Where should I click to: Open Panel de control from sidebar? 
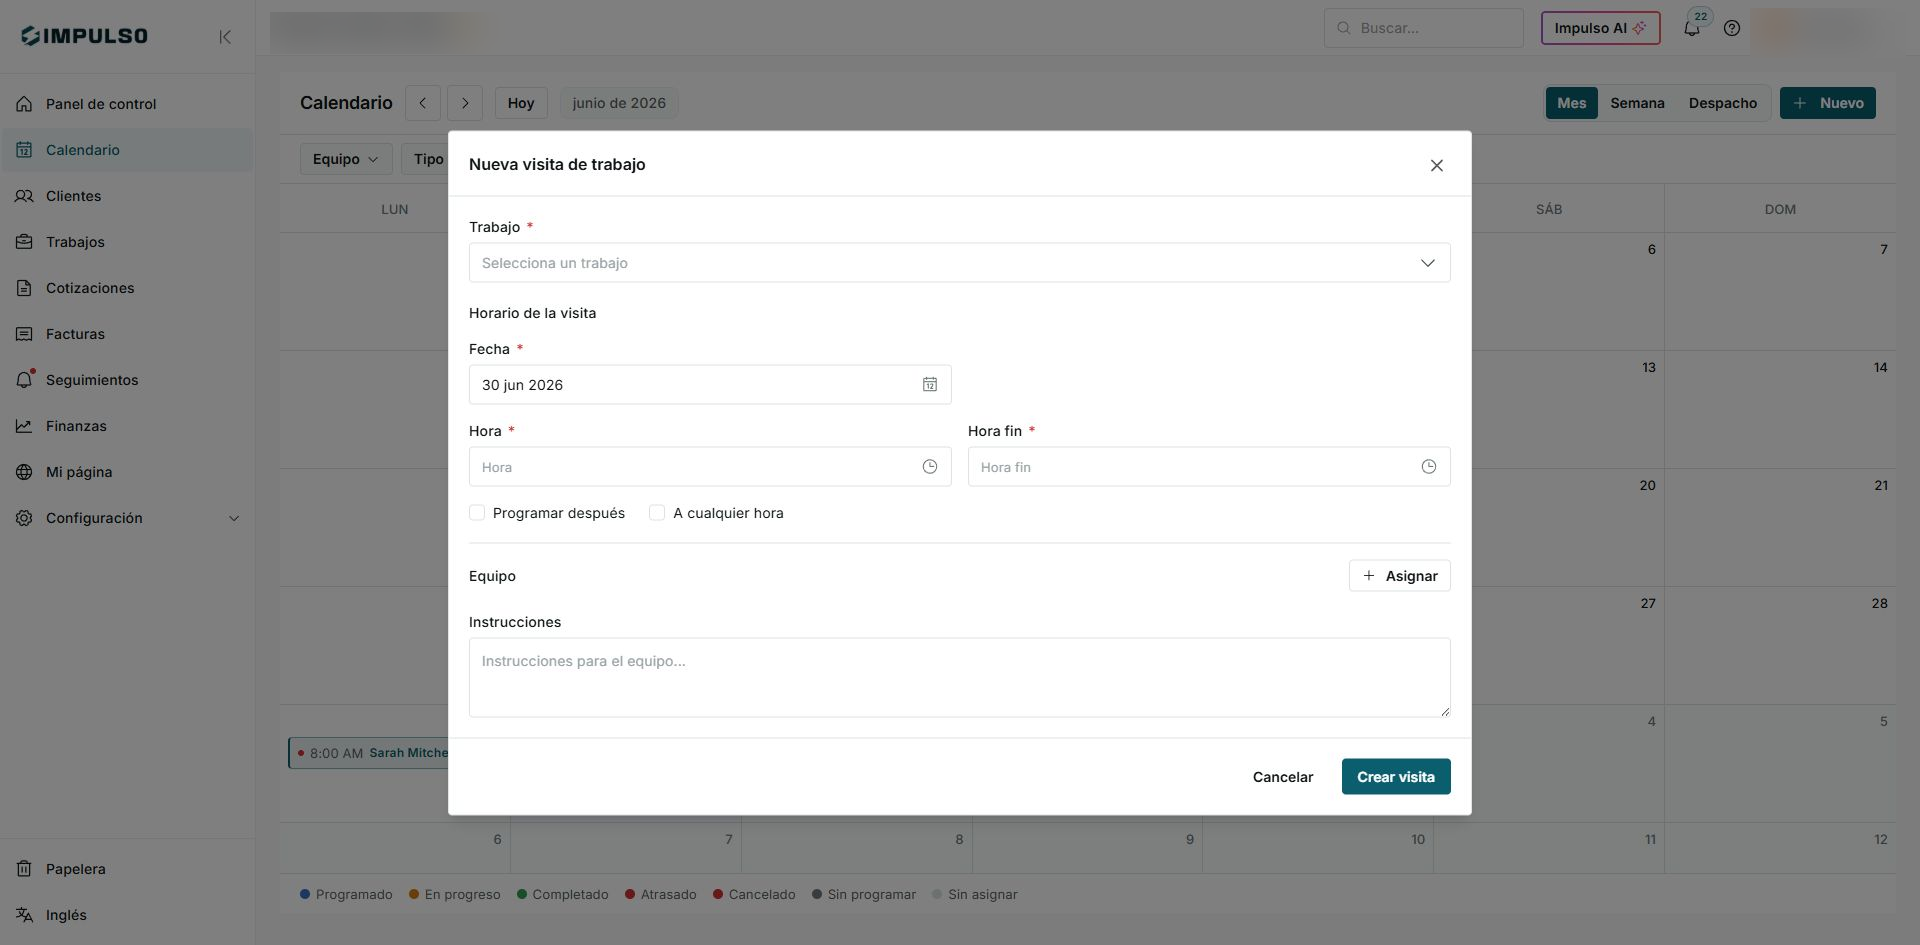pyautogui.click(x=126, y=104)
